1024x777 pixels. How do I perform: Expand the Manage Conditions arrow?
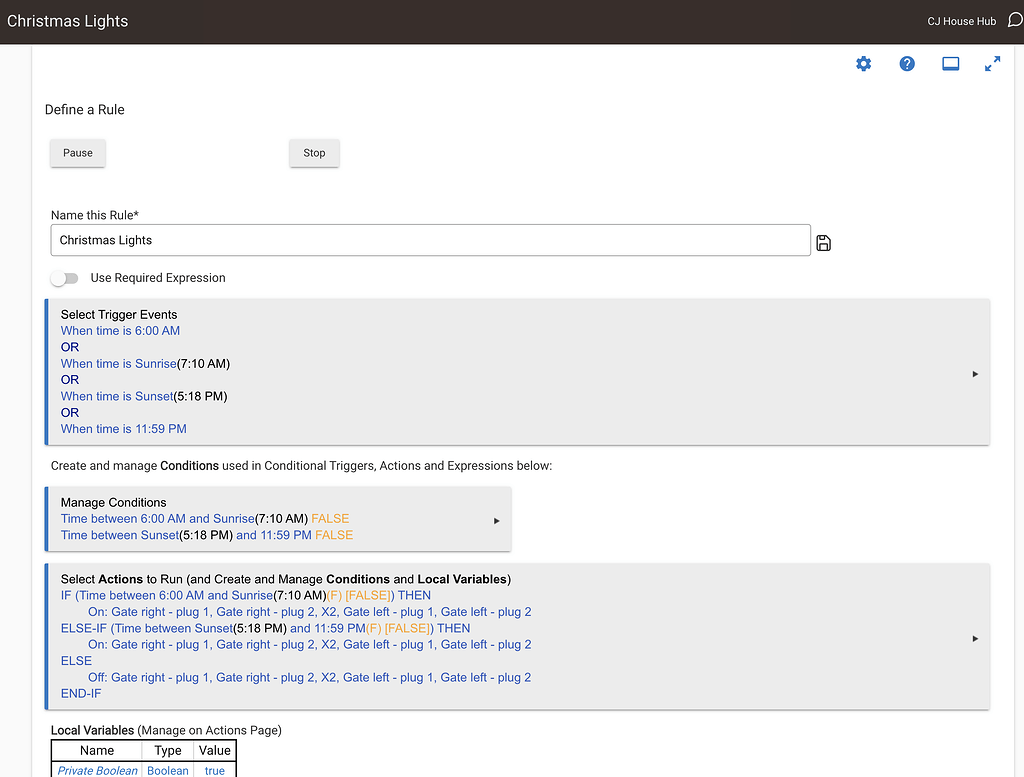click(496, 520)
